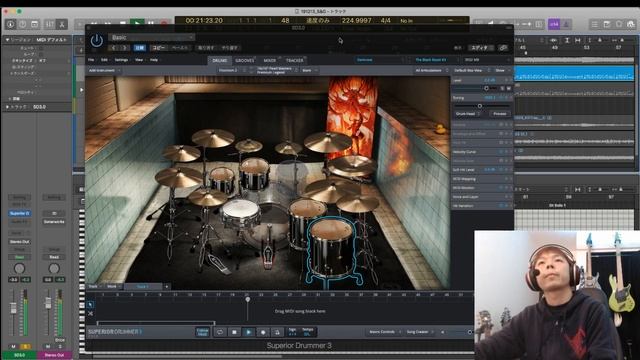Toggle Superior Drummer metronome icon

[277, 332]
